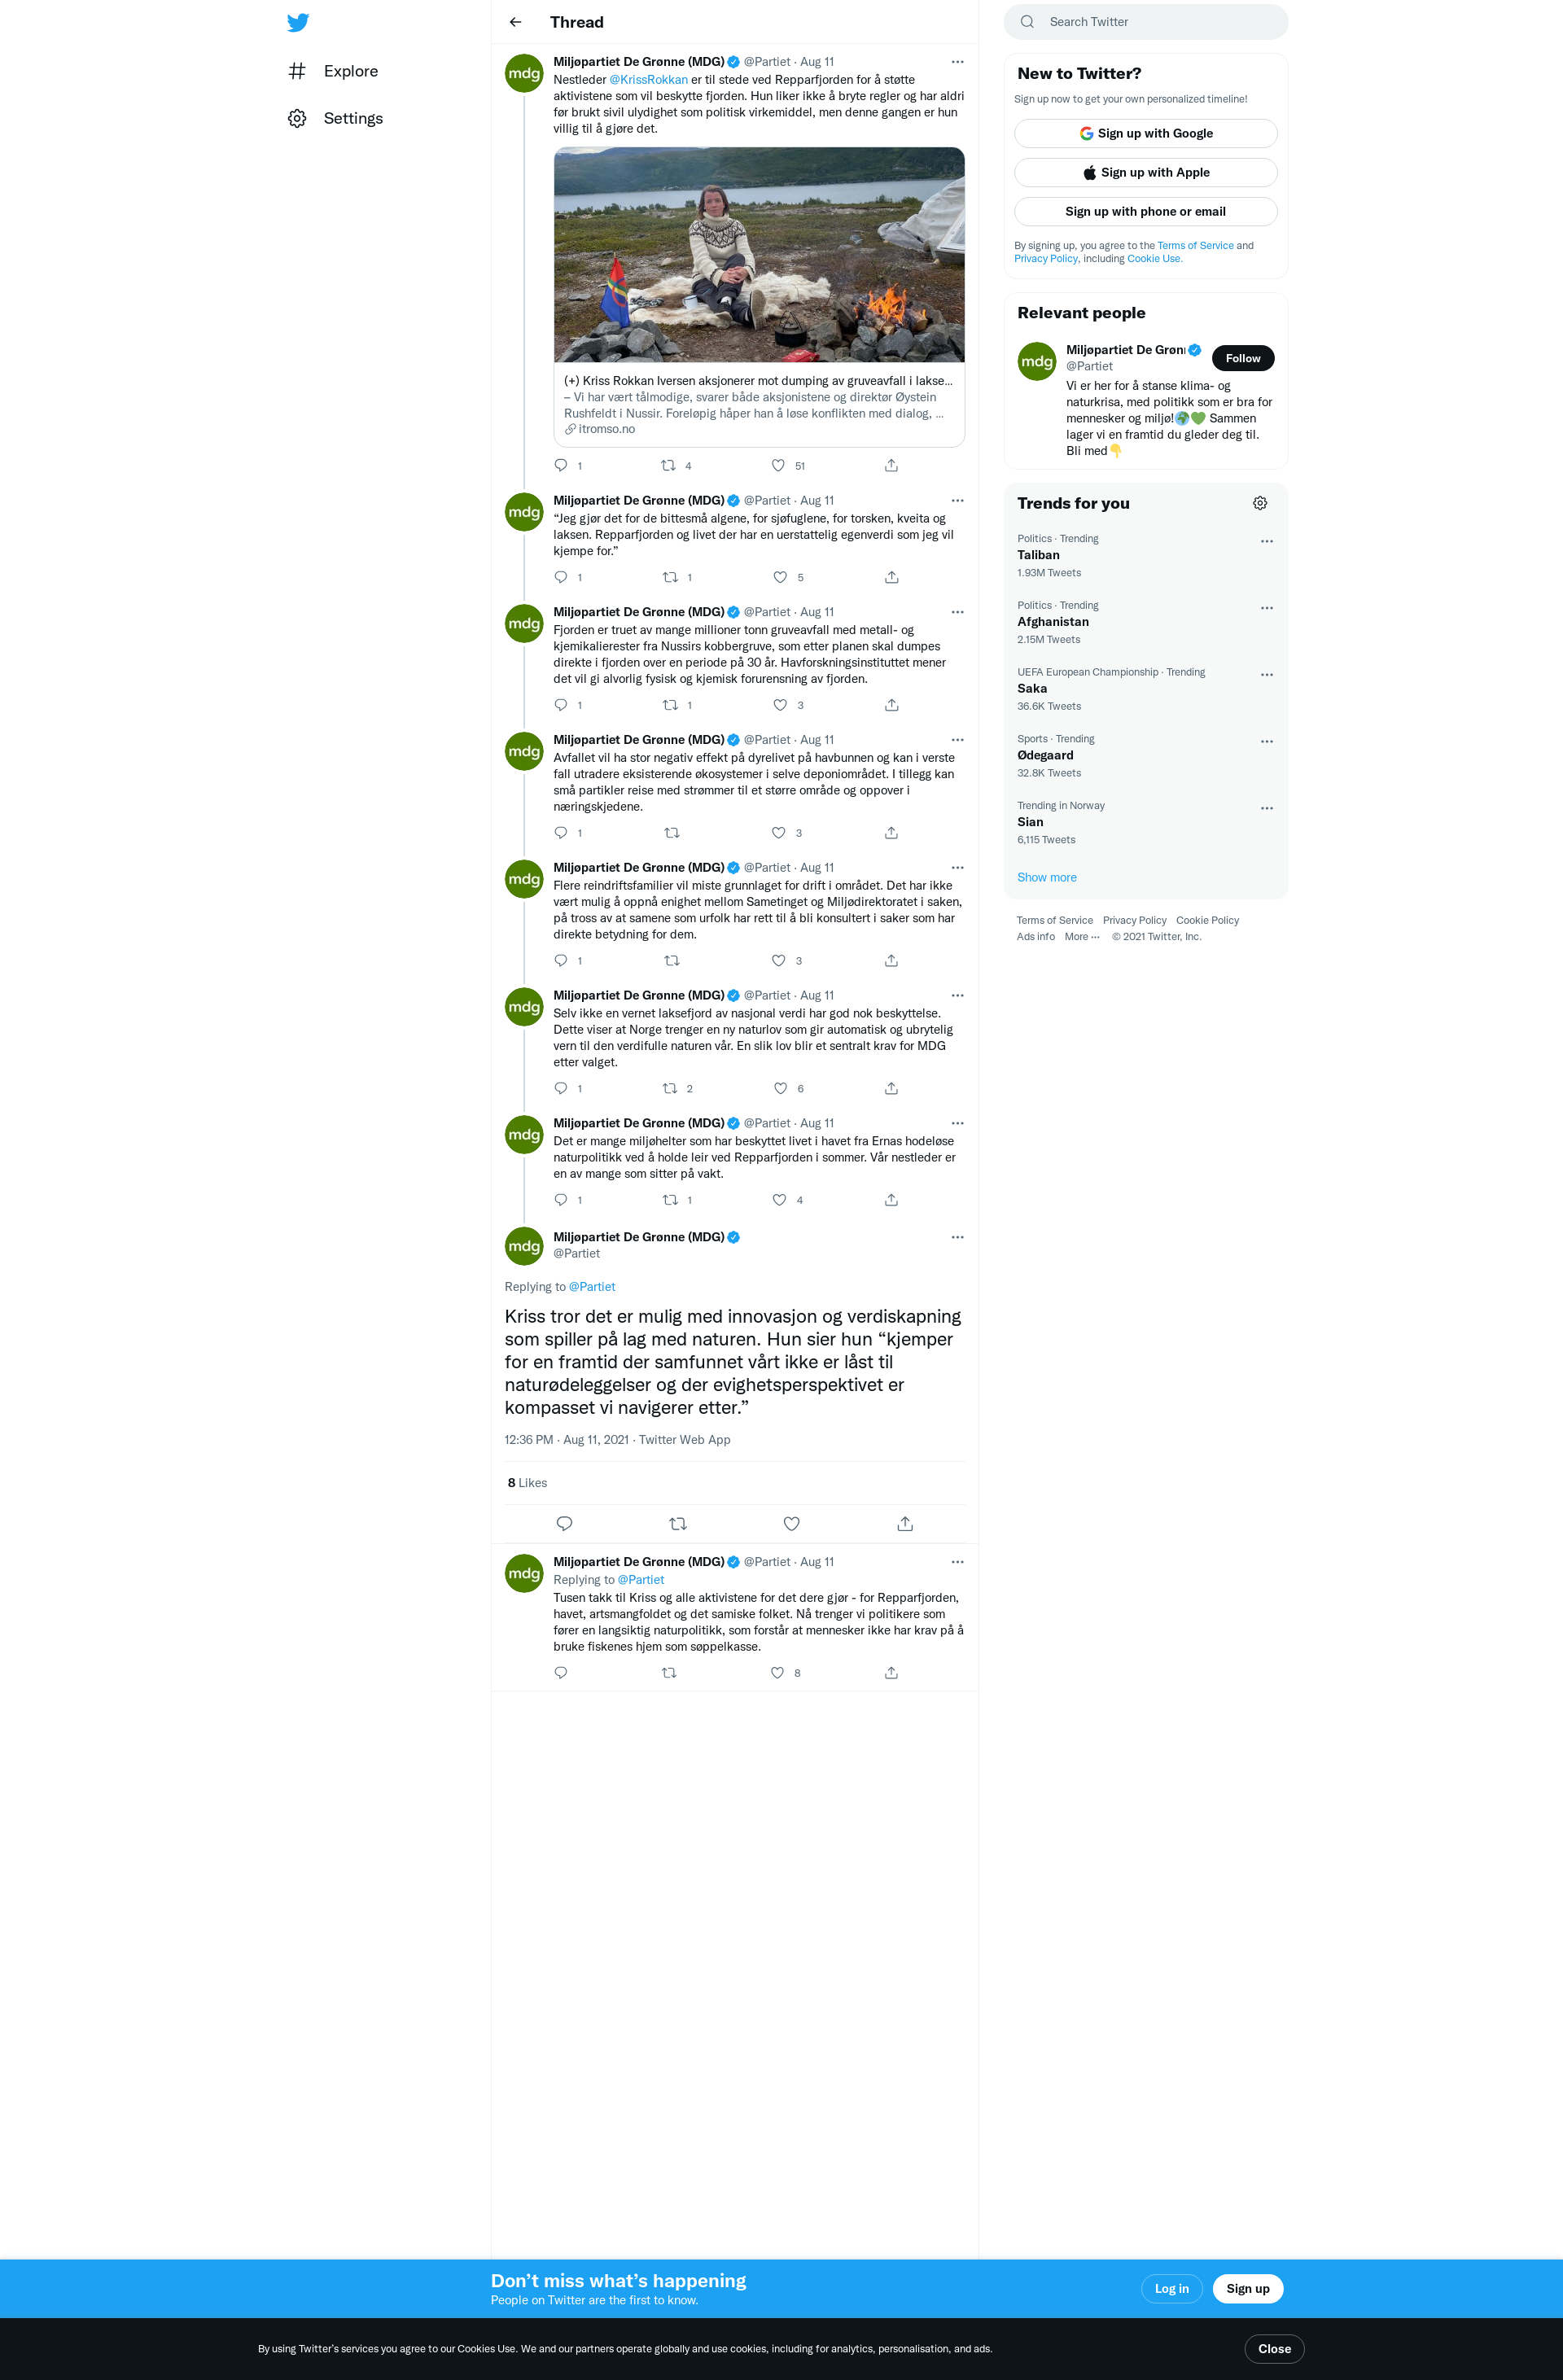Retweet the tweet quoting "Jeg gjør det"

[x=670, y=577]
